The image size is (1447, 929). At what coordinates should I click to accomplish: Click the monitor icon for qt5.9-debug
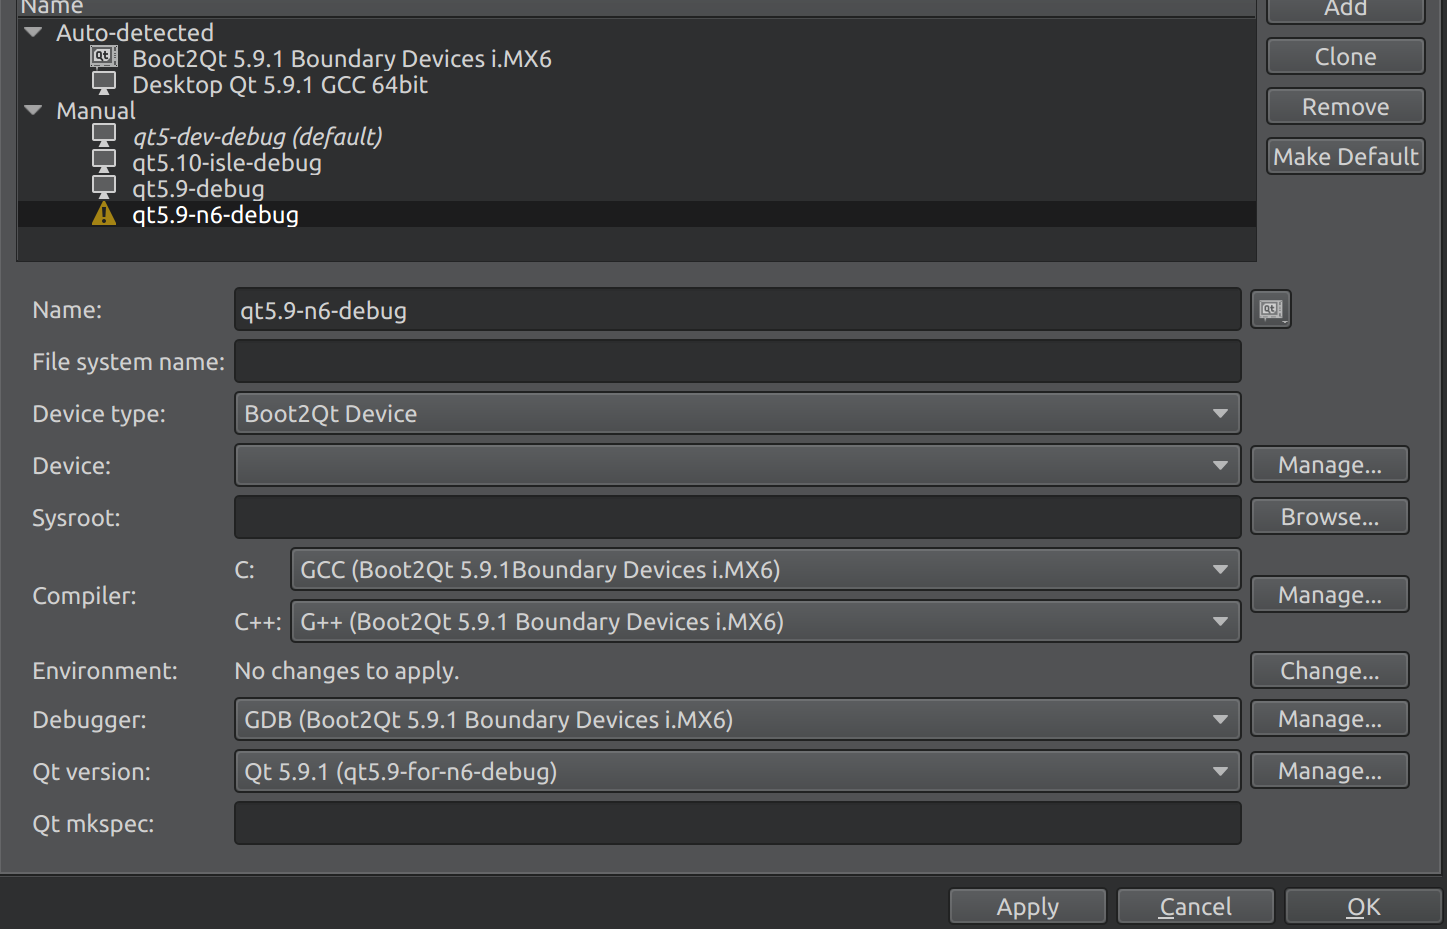click(104, 187)
